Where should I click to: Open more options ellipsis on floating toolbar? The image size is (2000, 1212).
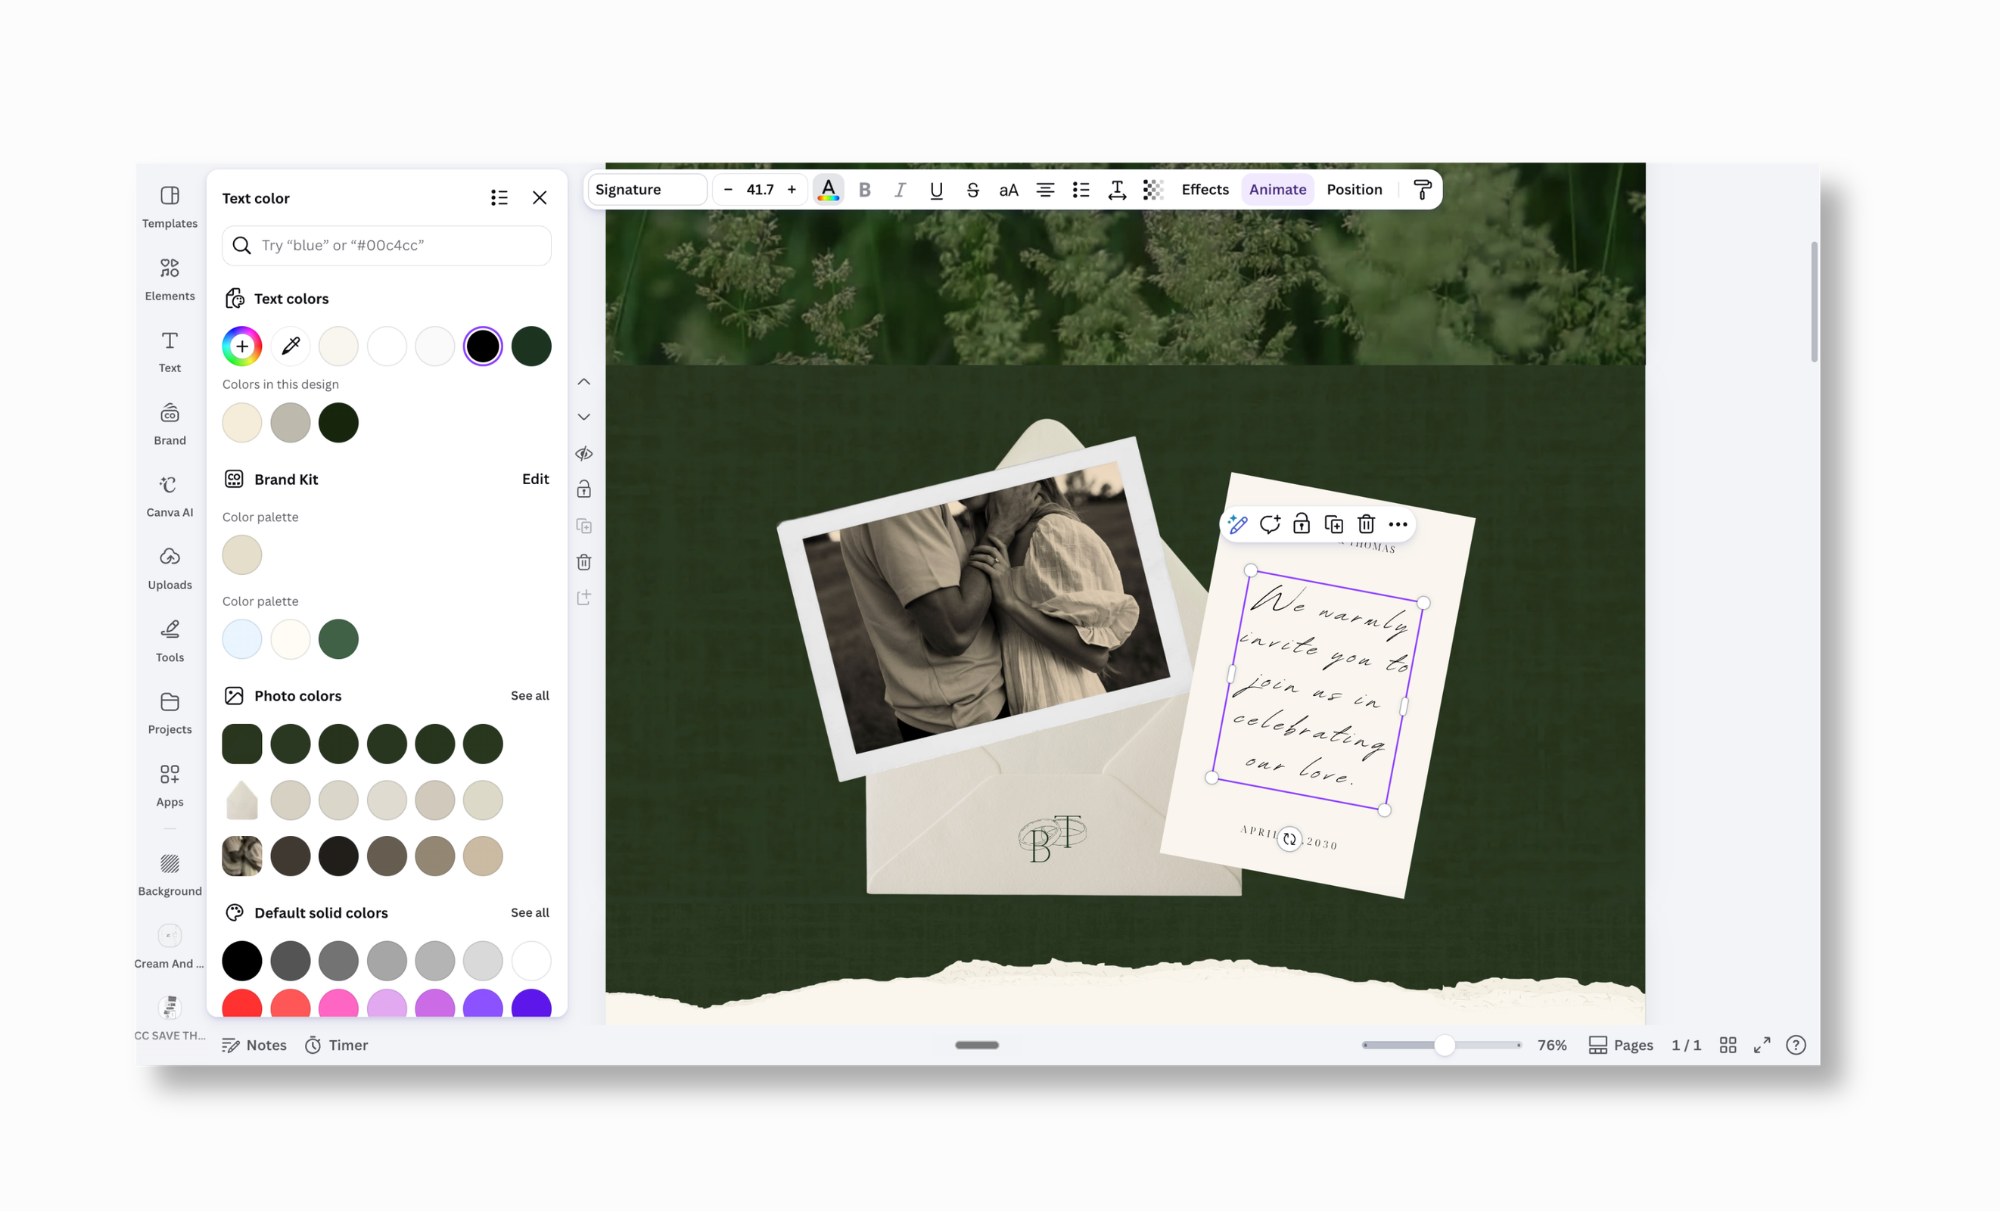(1398, 524)
